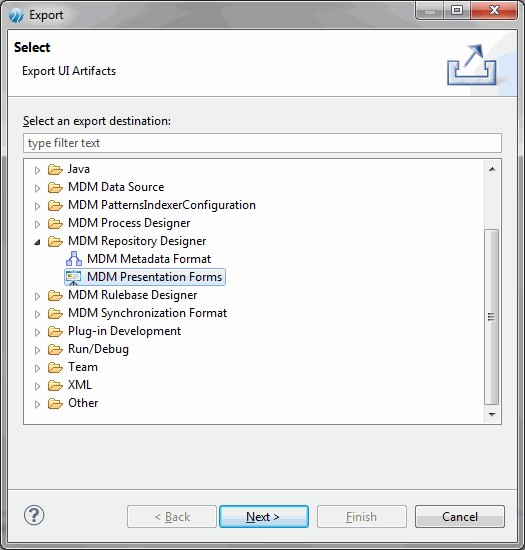
Task: Expand the MDM Rulebase Designer node
Action: pos(37,296)
